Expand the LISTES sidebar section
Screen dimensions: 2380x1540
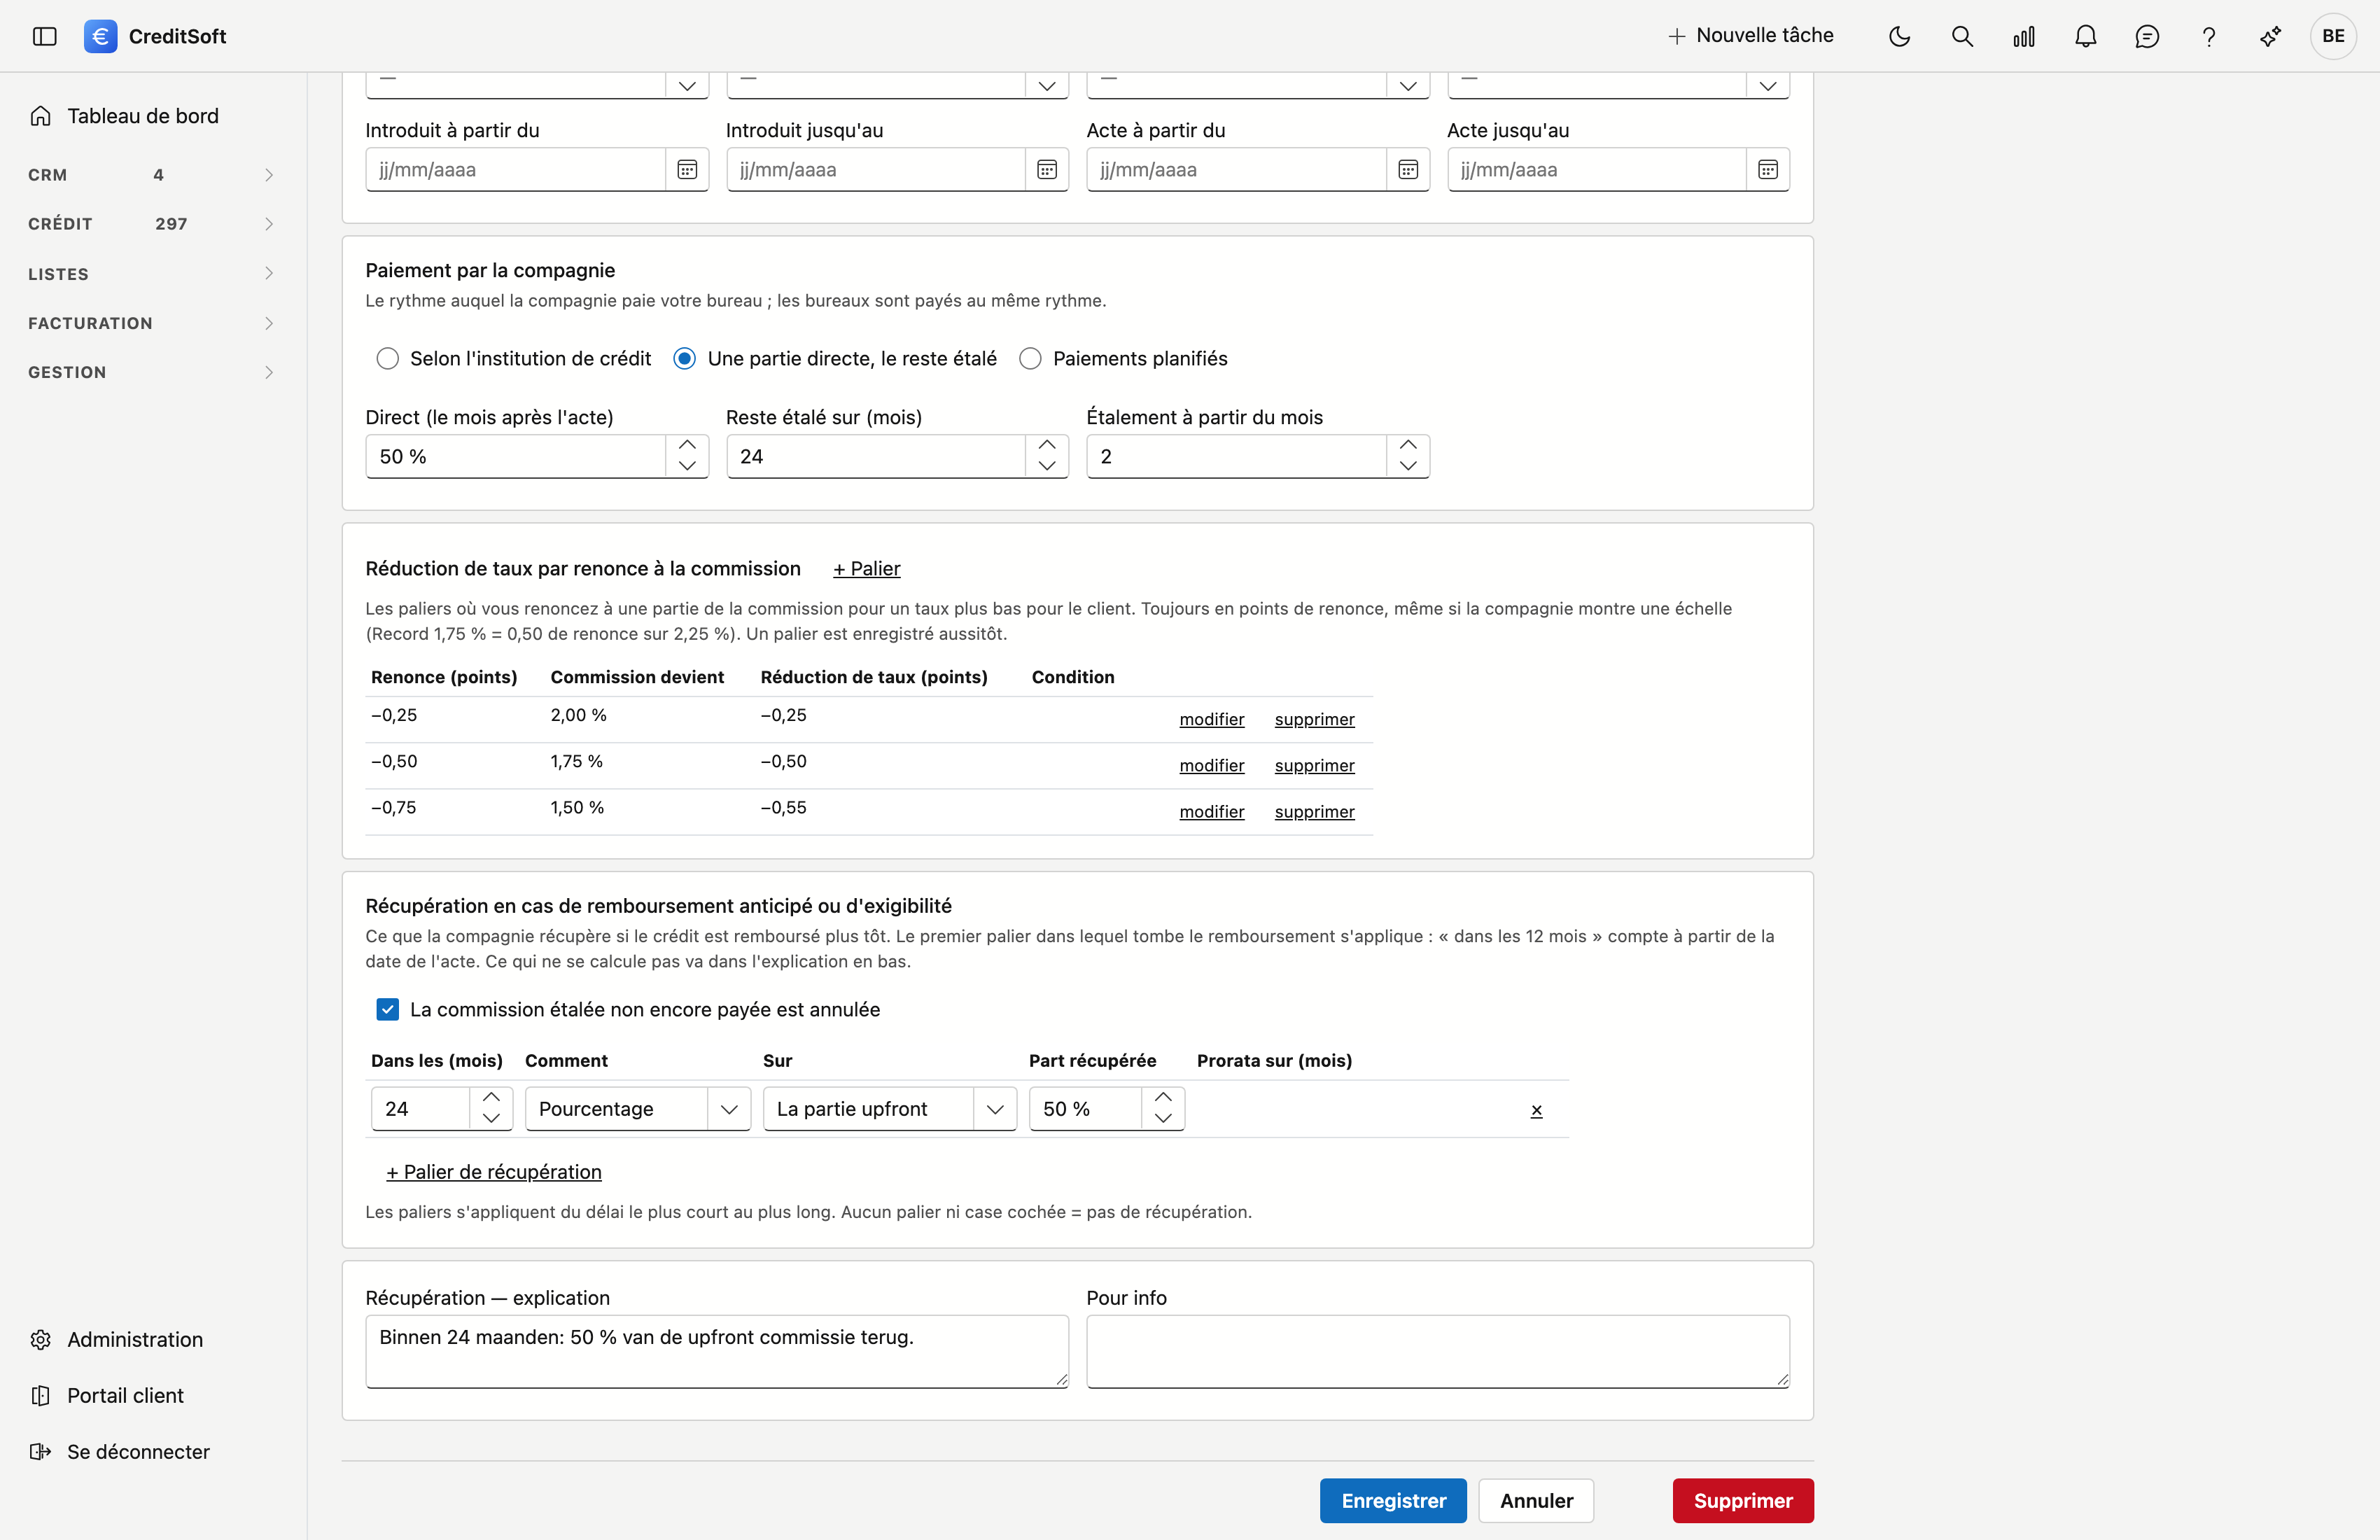[x=150, y=274]
